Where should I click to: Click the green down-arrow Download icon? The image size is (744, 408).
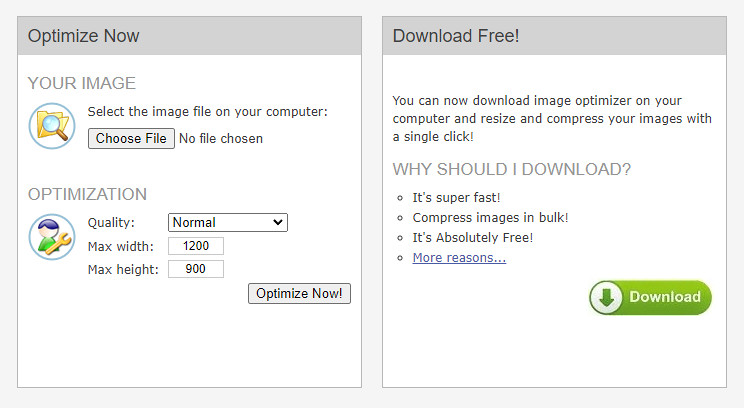606,297
